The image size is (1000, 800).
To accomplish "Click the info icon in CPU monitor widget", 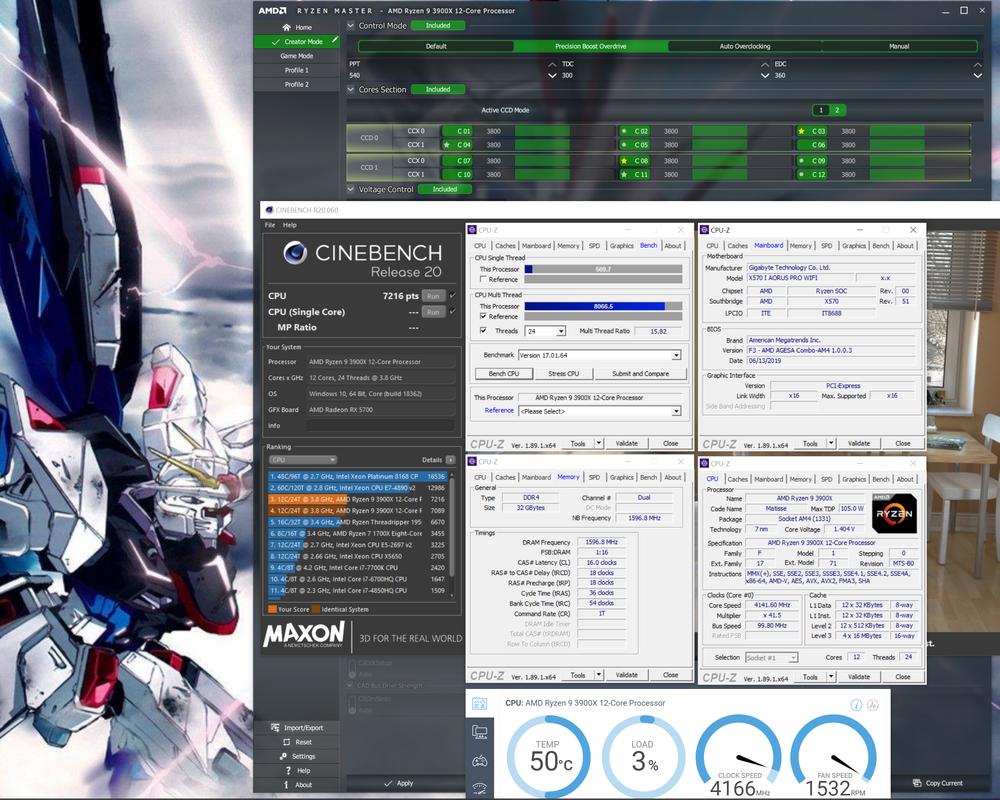I will (857, 705).
